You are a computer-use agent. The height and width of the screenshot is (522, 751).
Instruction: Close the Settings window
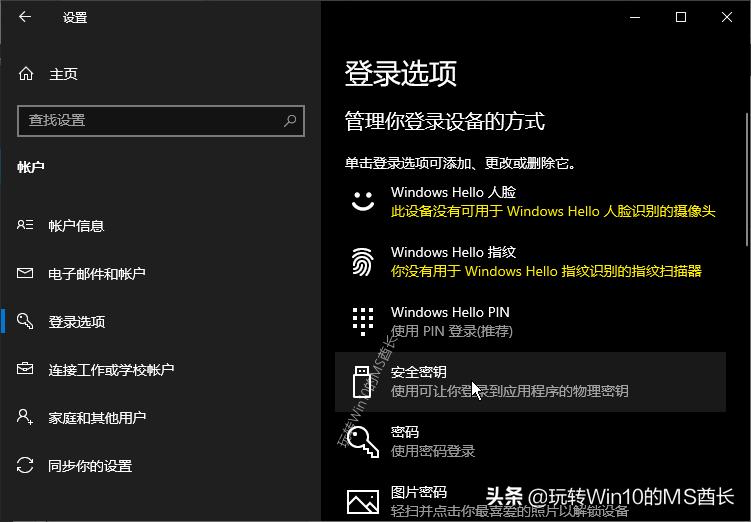tap(727, 17)
